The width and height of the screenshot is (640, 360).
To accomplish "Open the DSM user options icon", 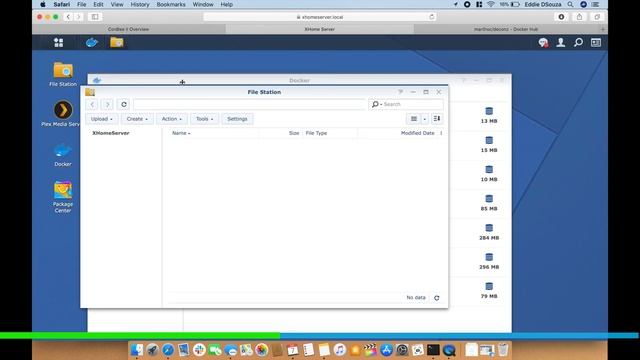I will (x=561, y=42).
